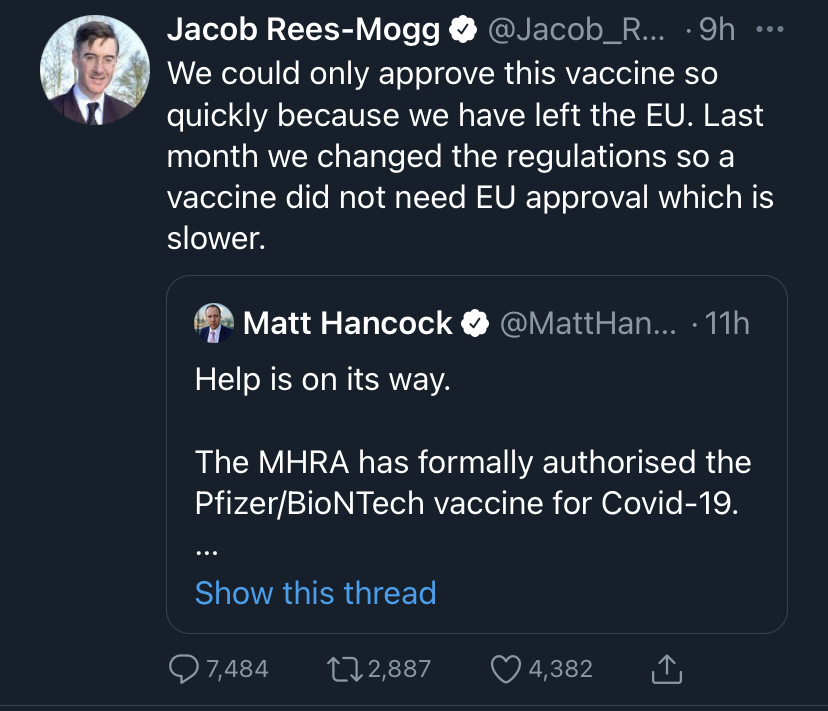Tap the 4,382 likes count
This screenshot has height=711, width=828.
coord(561,669)
